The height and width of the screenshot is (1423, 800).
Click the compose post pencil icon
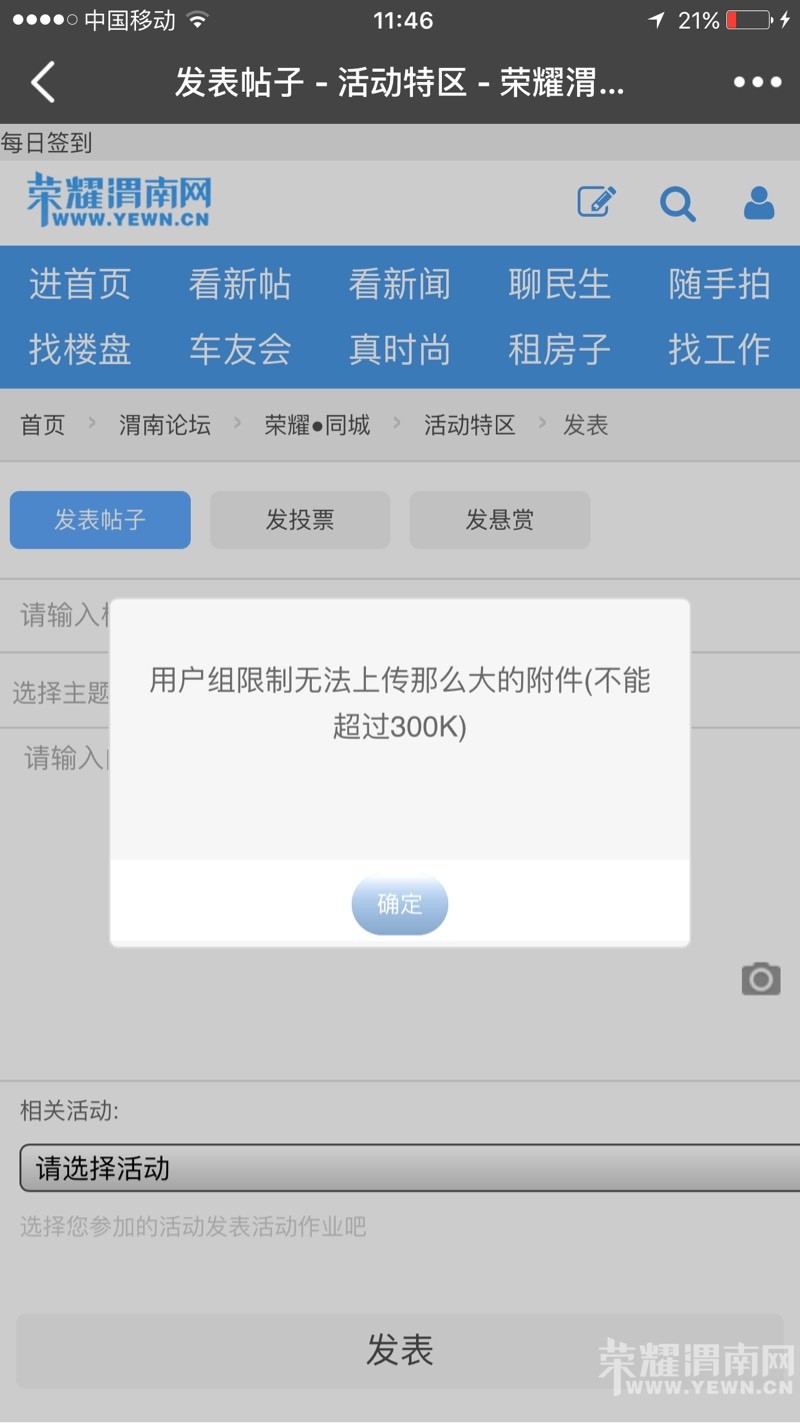[x=597, y=202]
